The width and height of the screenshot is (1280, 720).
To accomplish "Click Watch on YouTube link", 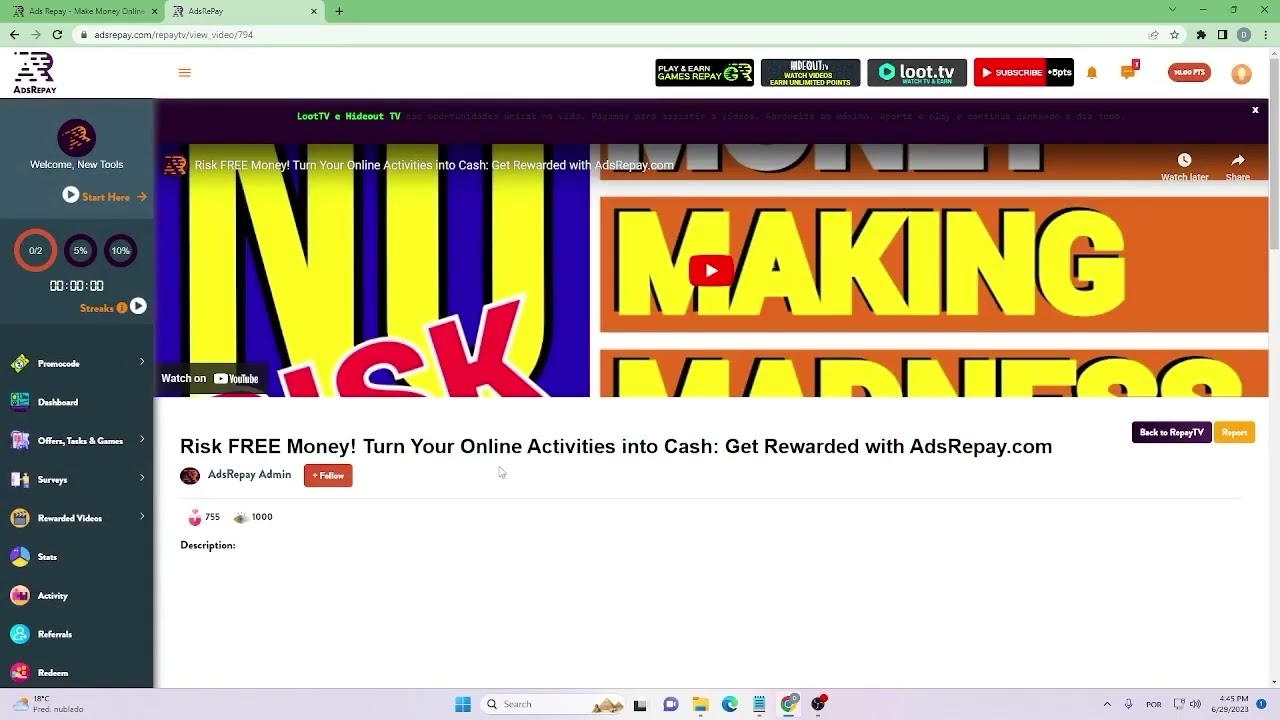I will (210, 378).
